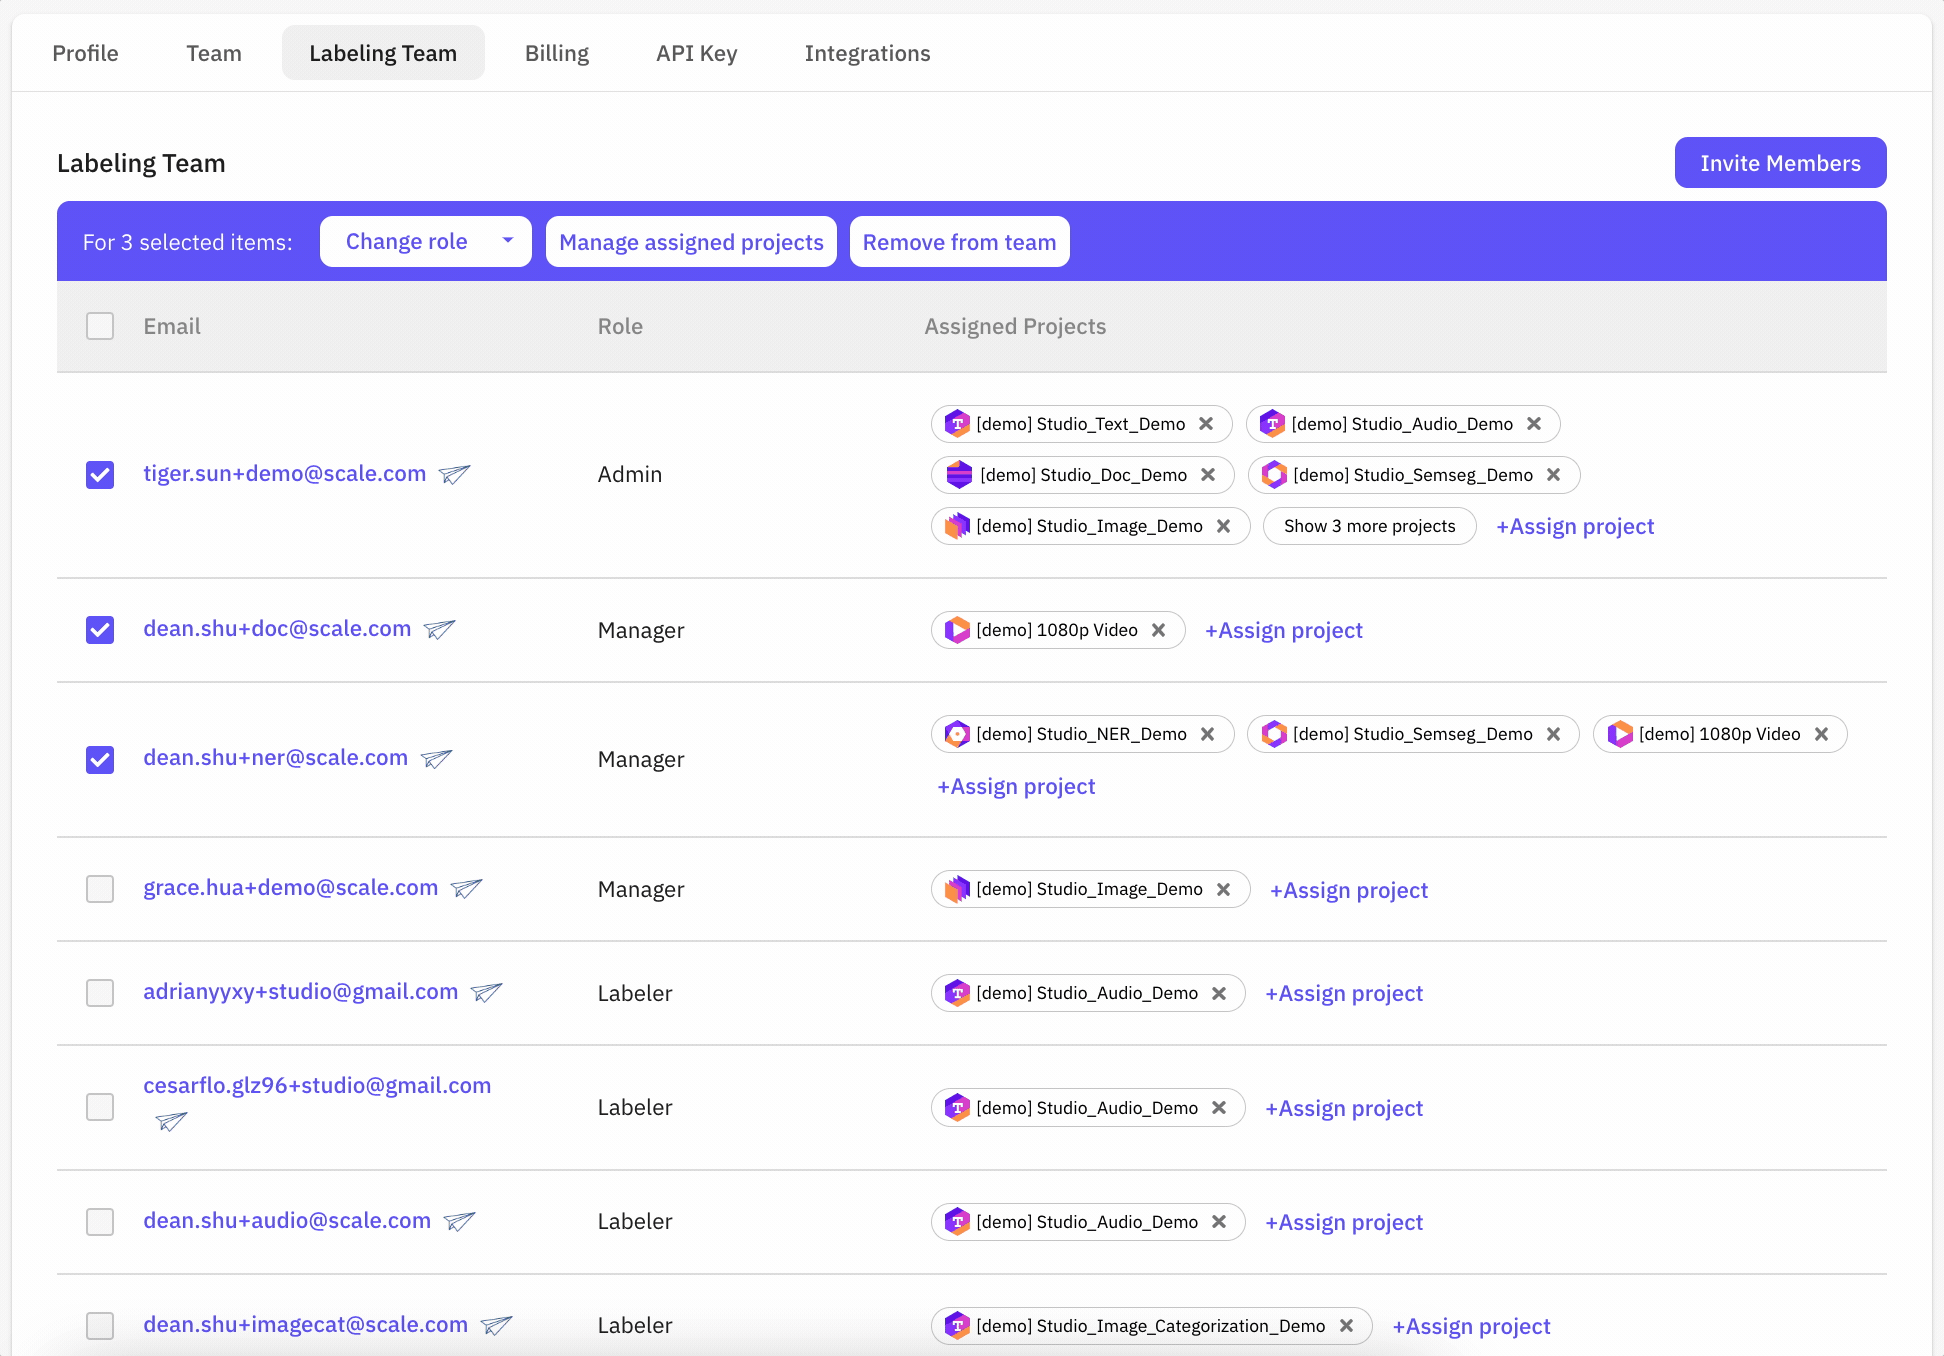Open the Integrations tab
This screenshot has height=1356, width=1944.
(867, 53)
